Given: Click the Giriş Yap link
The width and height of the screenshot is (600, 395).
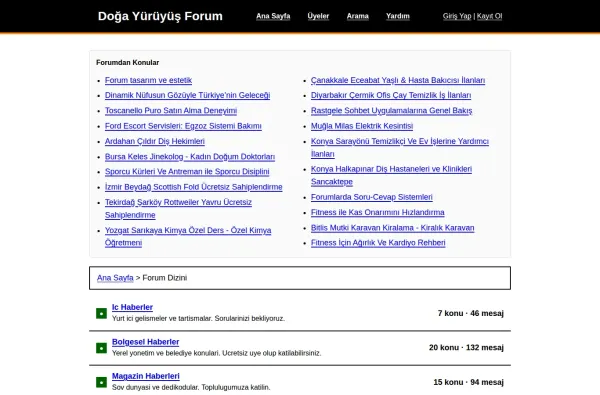Looking at the screenshot, I should pyautogui.click(x=457, y=16).
